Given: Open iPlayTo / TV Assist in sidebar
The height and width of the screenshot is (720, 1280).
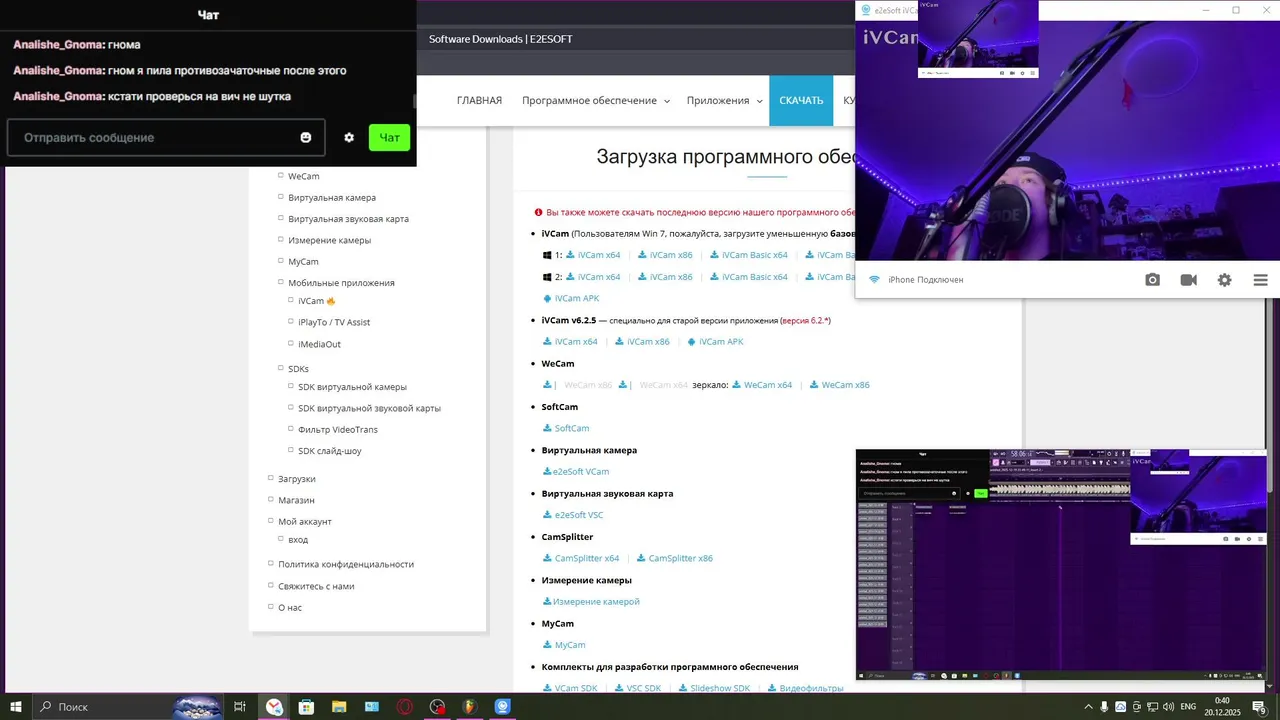Looking at the screenshot, I should point(334,322).
